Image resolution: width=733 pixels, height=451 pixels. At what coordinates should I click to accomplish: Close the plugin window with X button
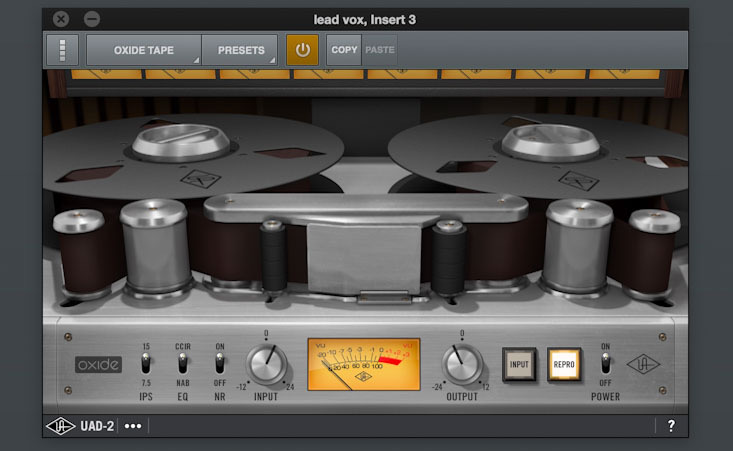pyautogui.click(x=61, y=19)
